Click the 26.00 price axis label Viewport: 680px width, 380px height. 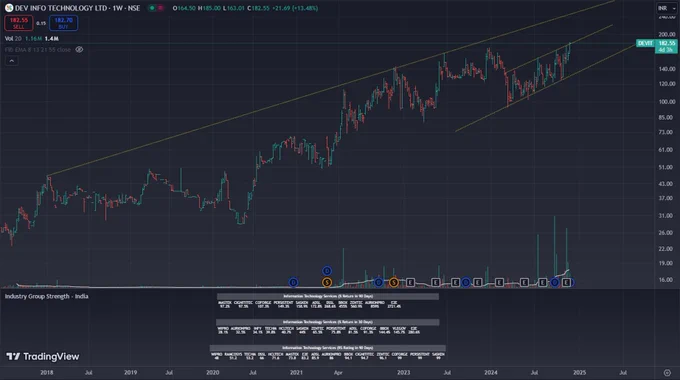click(x=667, y=233)
